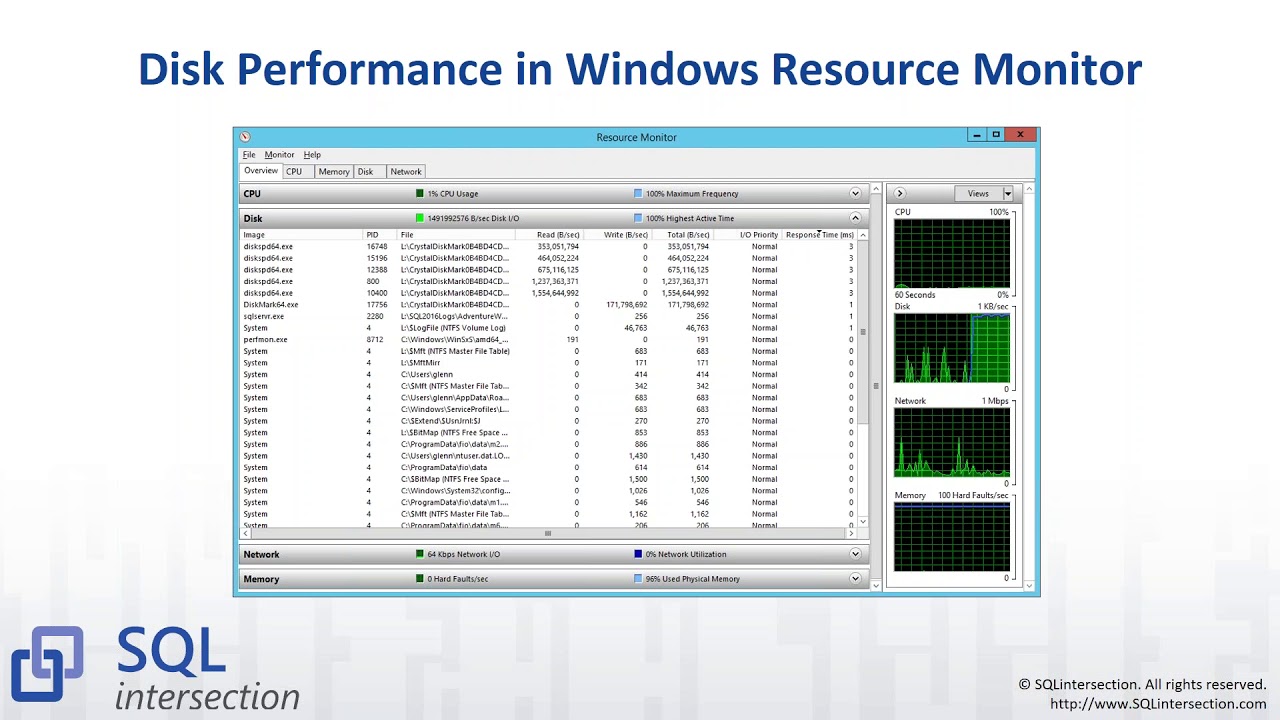1280x720 pixels.
Task: Select the DiskMark64.exe process row
Action: 548,305
